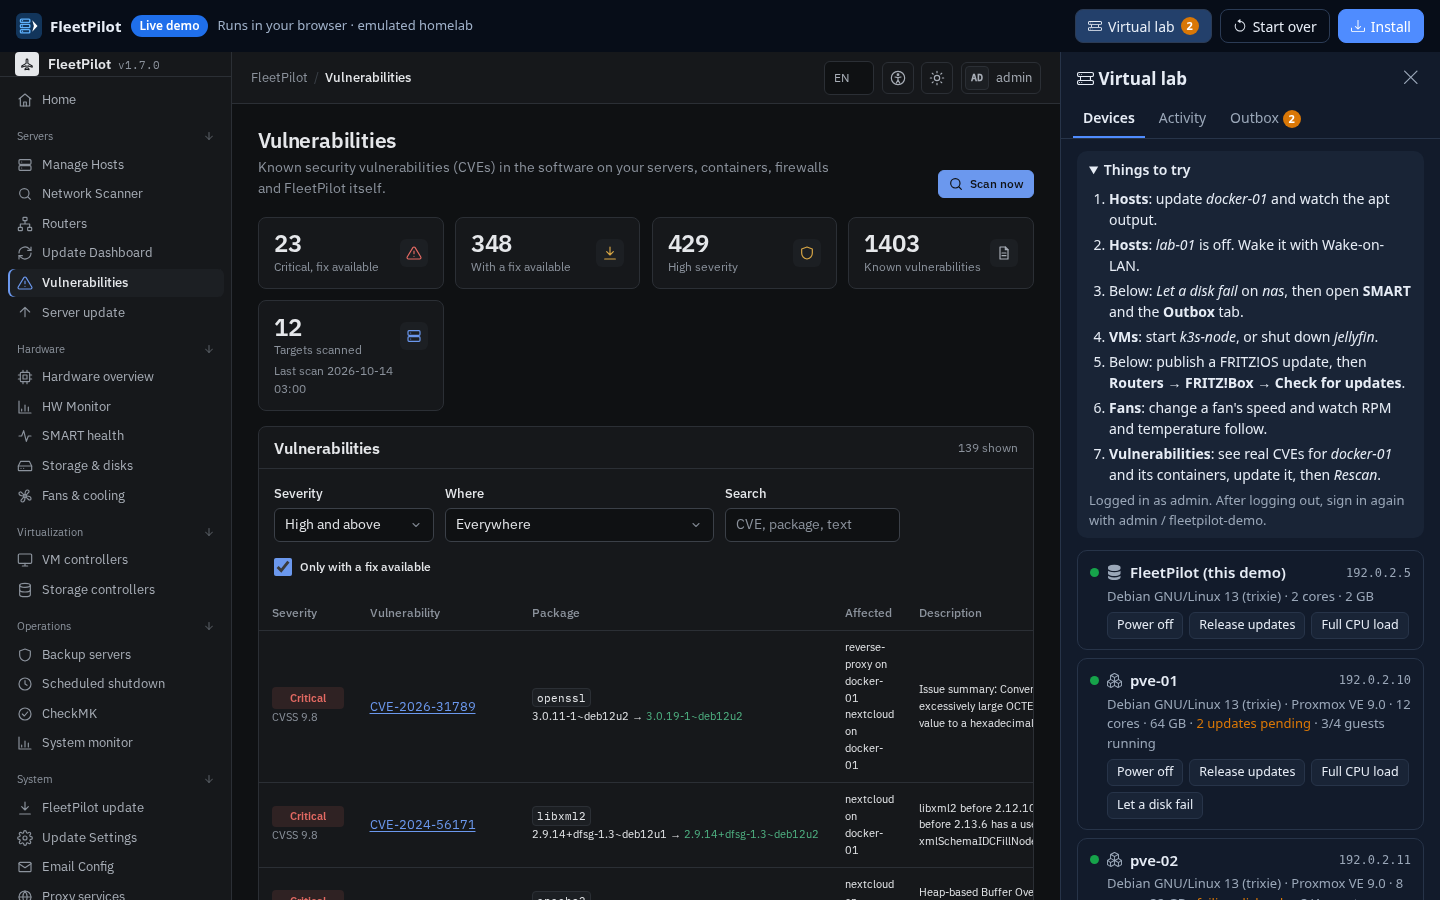The width and height of the screenshot is (1440, 900).
Task: Switch to the Devices tab
Action: [1109, 118]
